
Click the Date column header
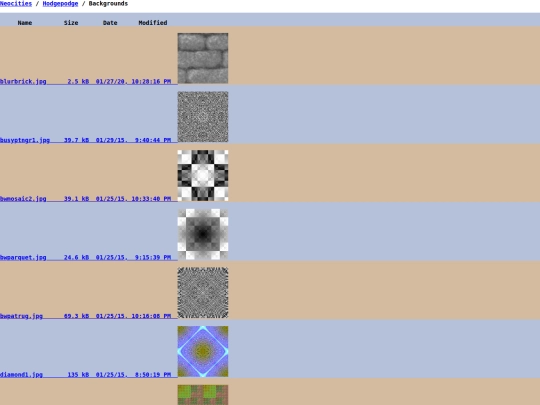click(110, 23)
